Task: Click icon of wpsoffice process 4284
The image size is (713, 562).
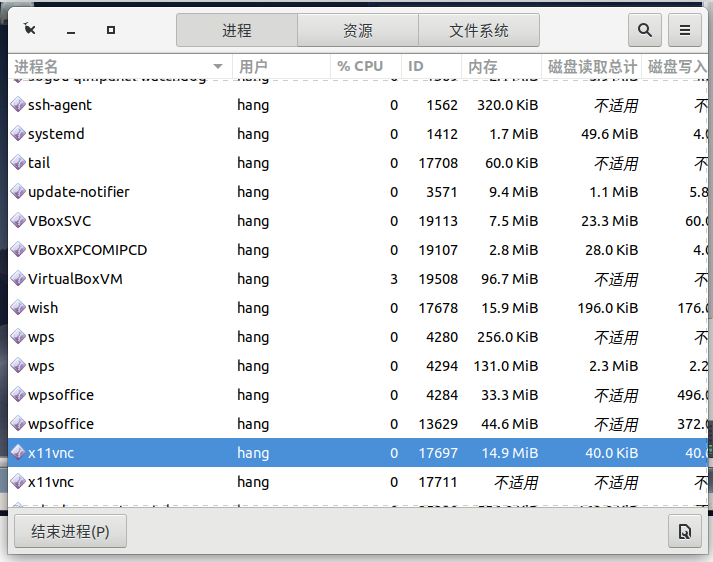Action: coord(18,395)
